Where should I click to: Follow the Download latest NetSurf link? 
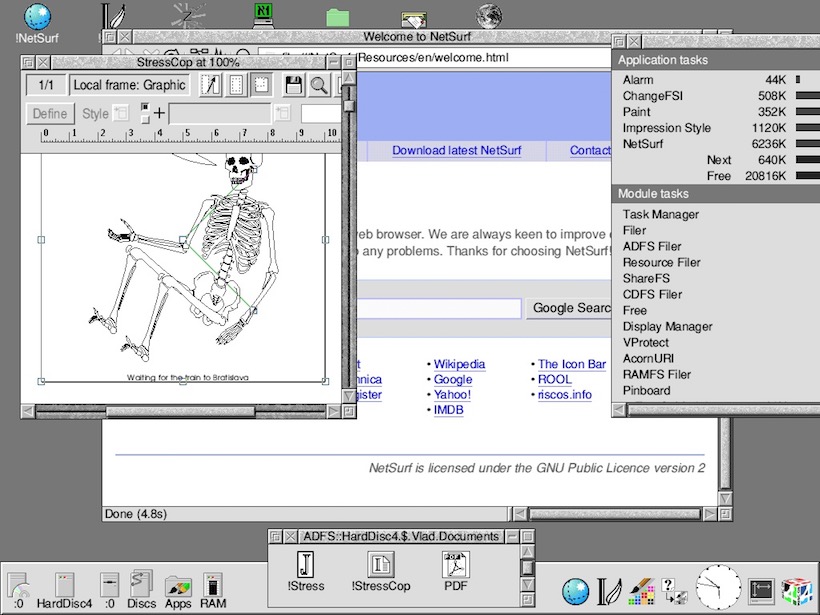pyautogui.click(x=457, y=151)
